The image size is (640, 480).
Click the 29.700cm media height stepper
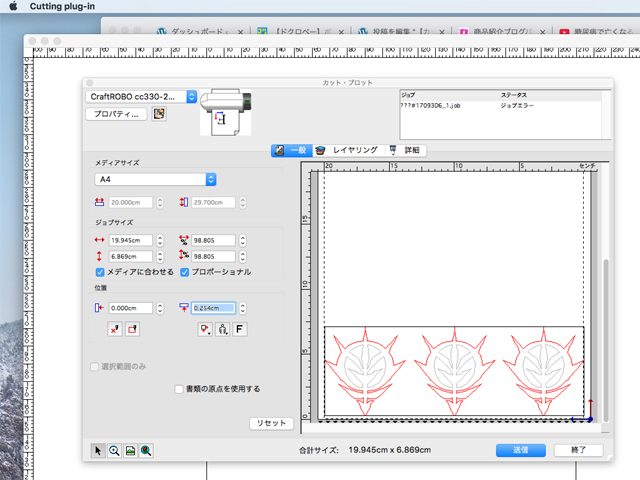242,202
